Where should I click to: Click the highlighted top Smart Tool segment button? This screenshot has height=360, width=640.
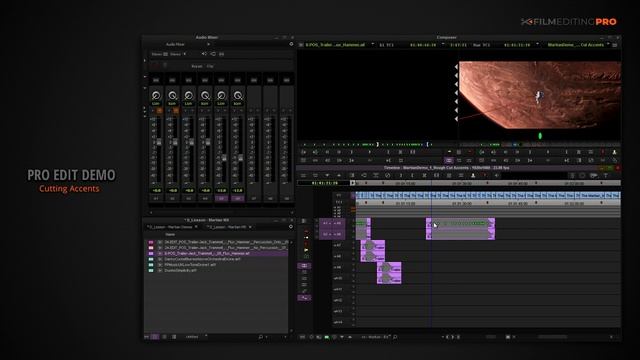coord(304,266)
